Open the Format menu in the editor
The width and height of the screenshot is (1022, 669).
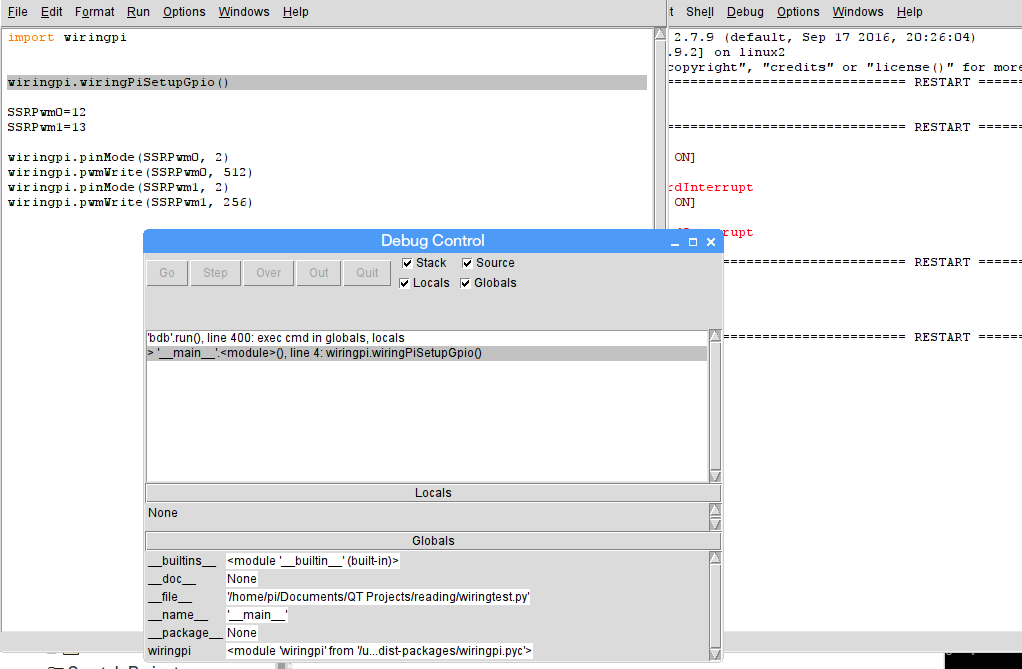pos(95,12)
